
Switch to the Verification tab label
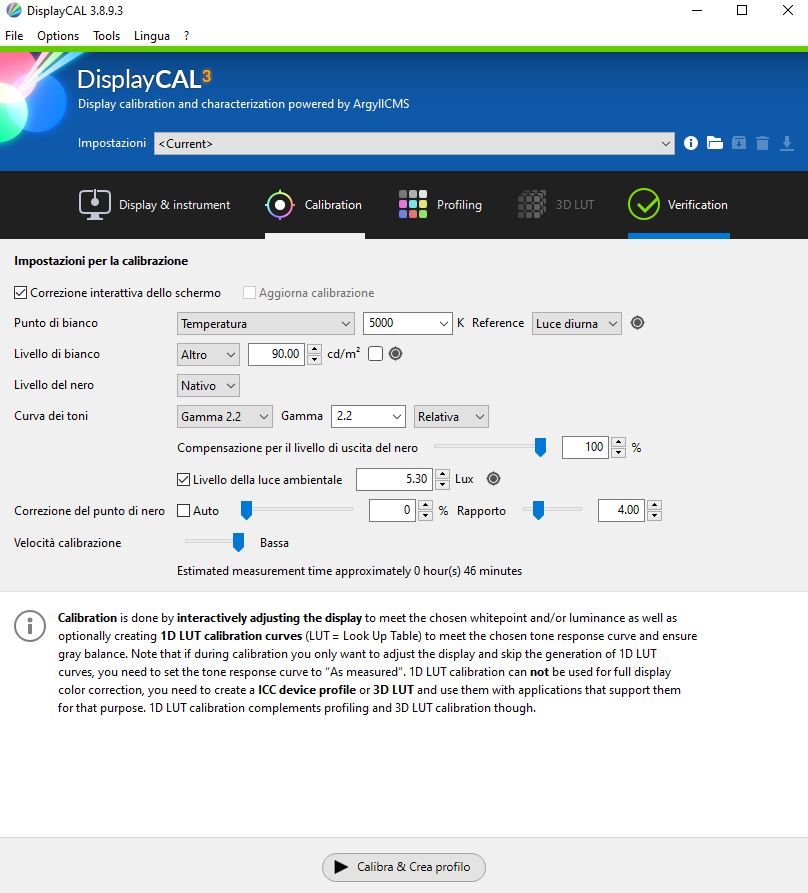click(x=698, y=205)
